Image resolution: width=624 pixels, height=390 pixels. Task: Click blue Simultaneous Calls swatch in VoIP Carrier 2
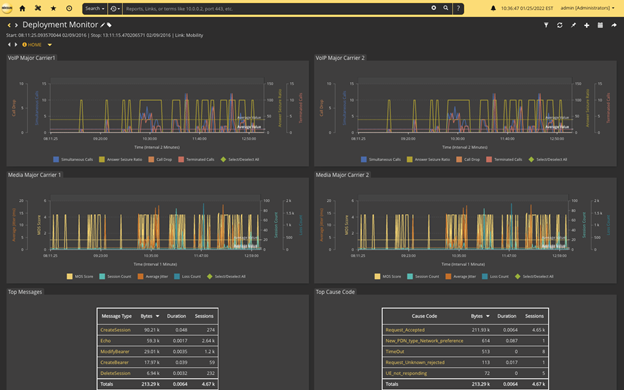(364, 159)
